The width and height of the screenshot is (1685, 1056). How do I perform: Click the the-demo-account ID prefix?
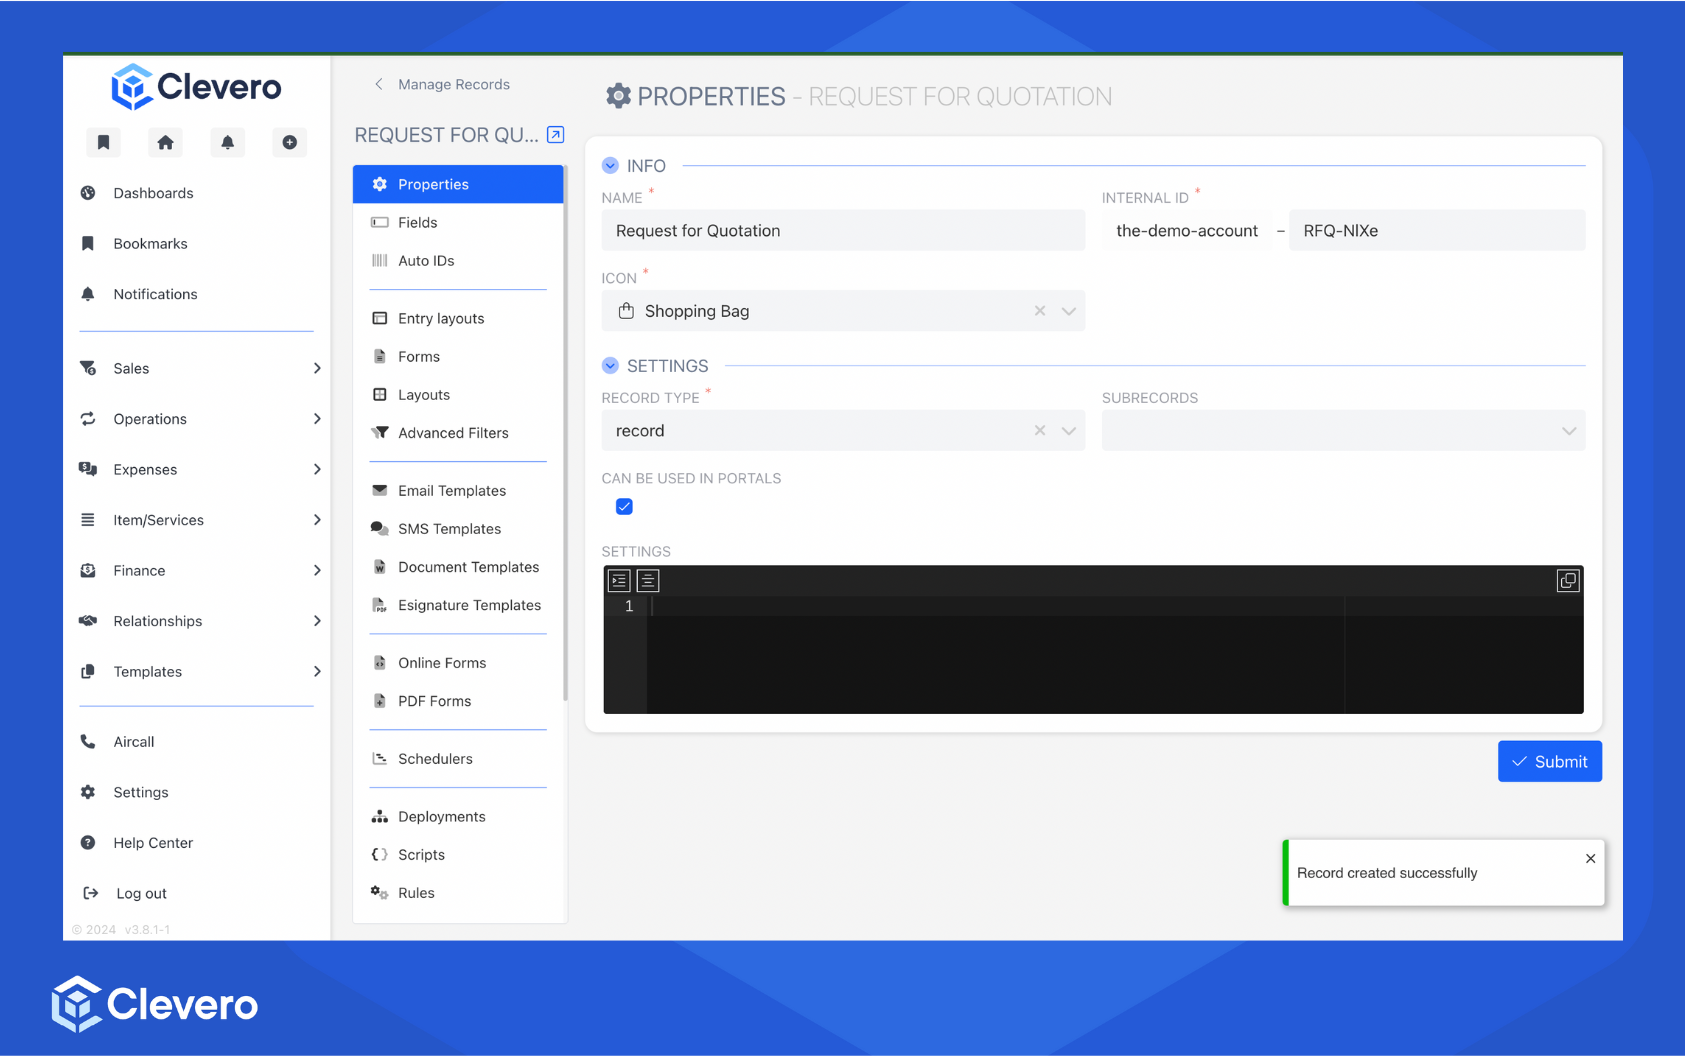1187,231
